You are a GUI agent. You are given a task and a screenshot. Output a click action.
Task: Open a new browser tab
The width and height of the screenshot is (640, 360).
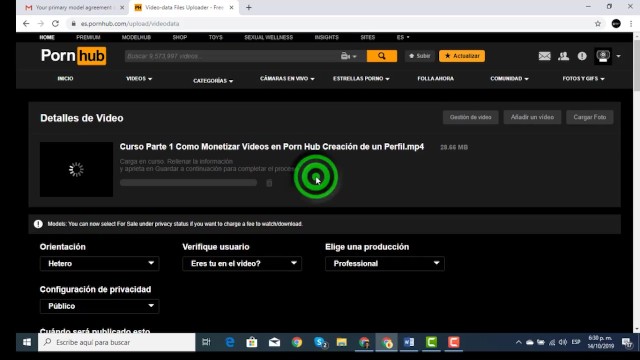pyautogui.click(x=249, y=7)
